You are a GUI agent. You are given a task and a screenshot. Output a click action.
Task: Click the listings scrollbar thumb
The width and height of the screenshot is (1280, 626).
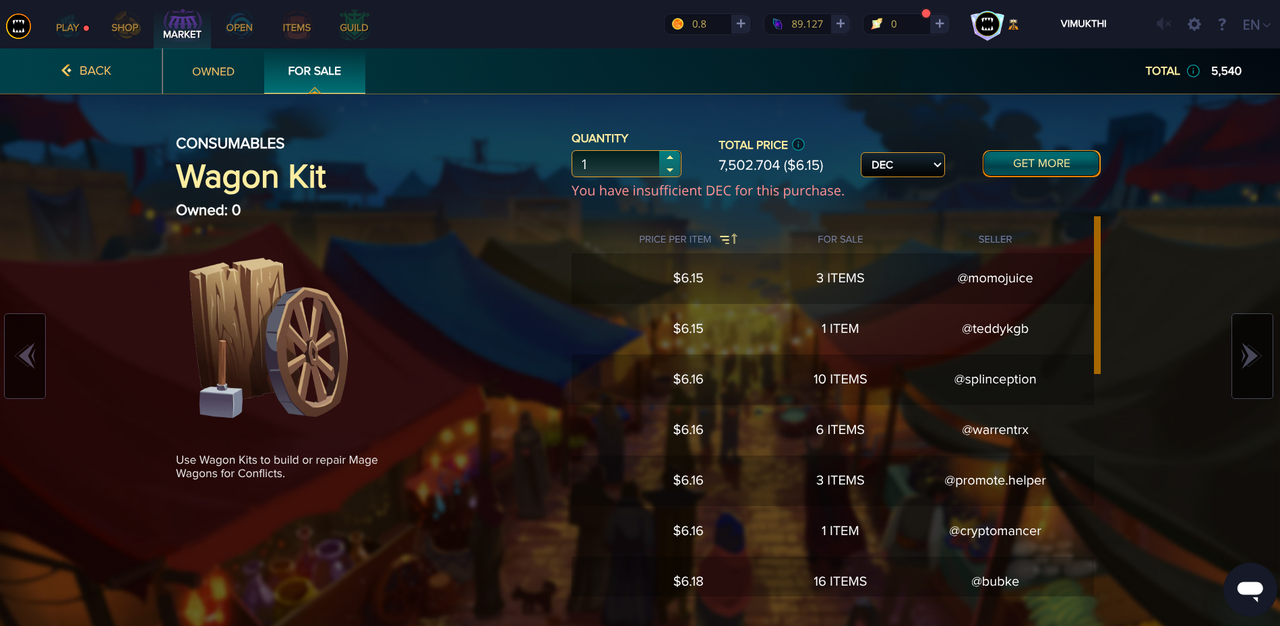coord(1097,295)
